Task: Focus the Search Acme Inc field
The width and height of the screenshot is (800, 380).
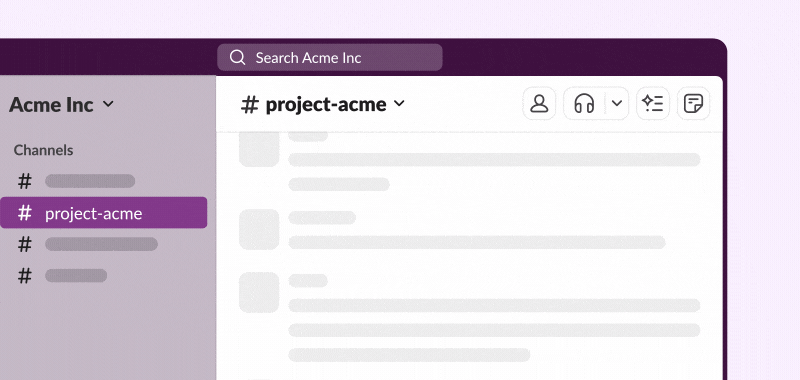Action: (x=330, y=57)
